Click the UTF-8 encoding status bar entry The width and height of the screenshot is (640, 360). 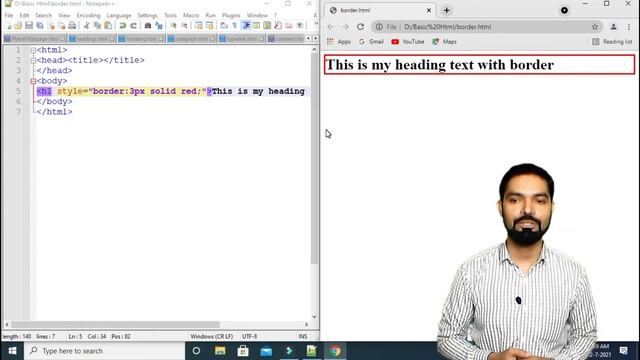click(x=249, y=336)
